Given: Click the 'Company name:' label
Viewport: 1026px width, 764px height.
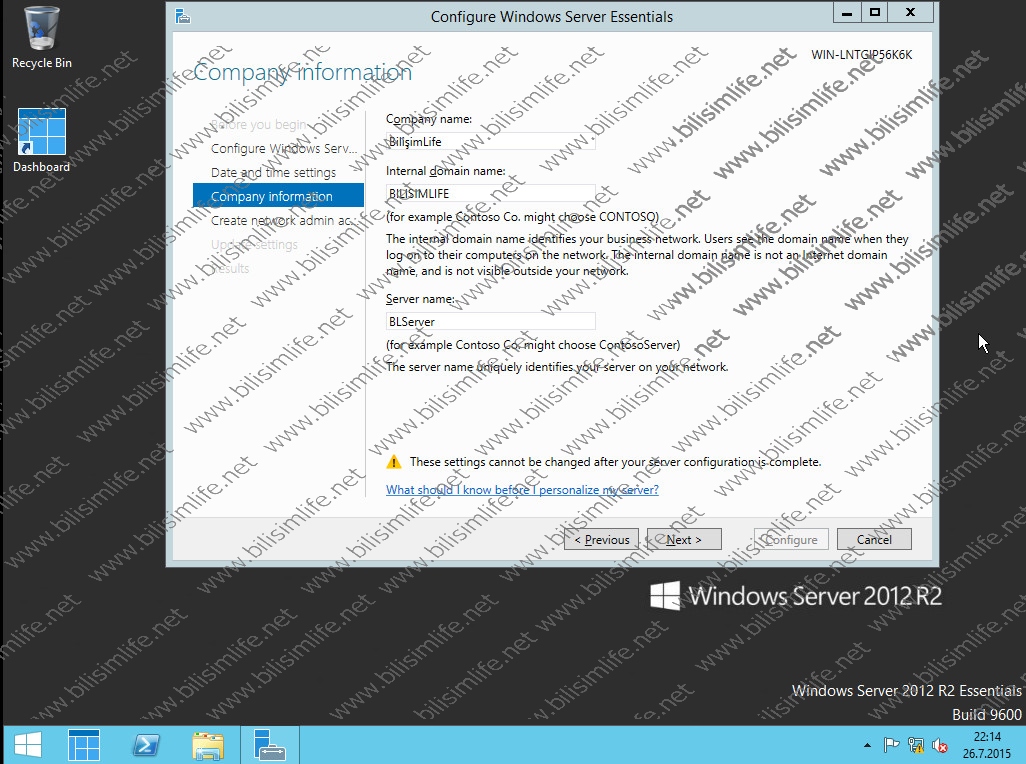Looking at the screenshot, I should click(429, 119).
